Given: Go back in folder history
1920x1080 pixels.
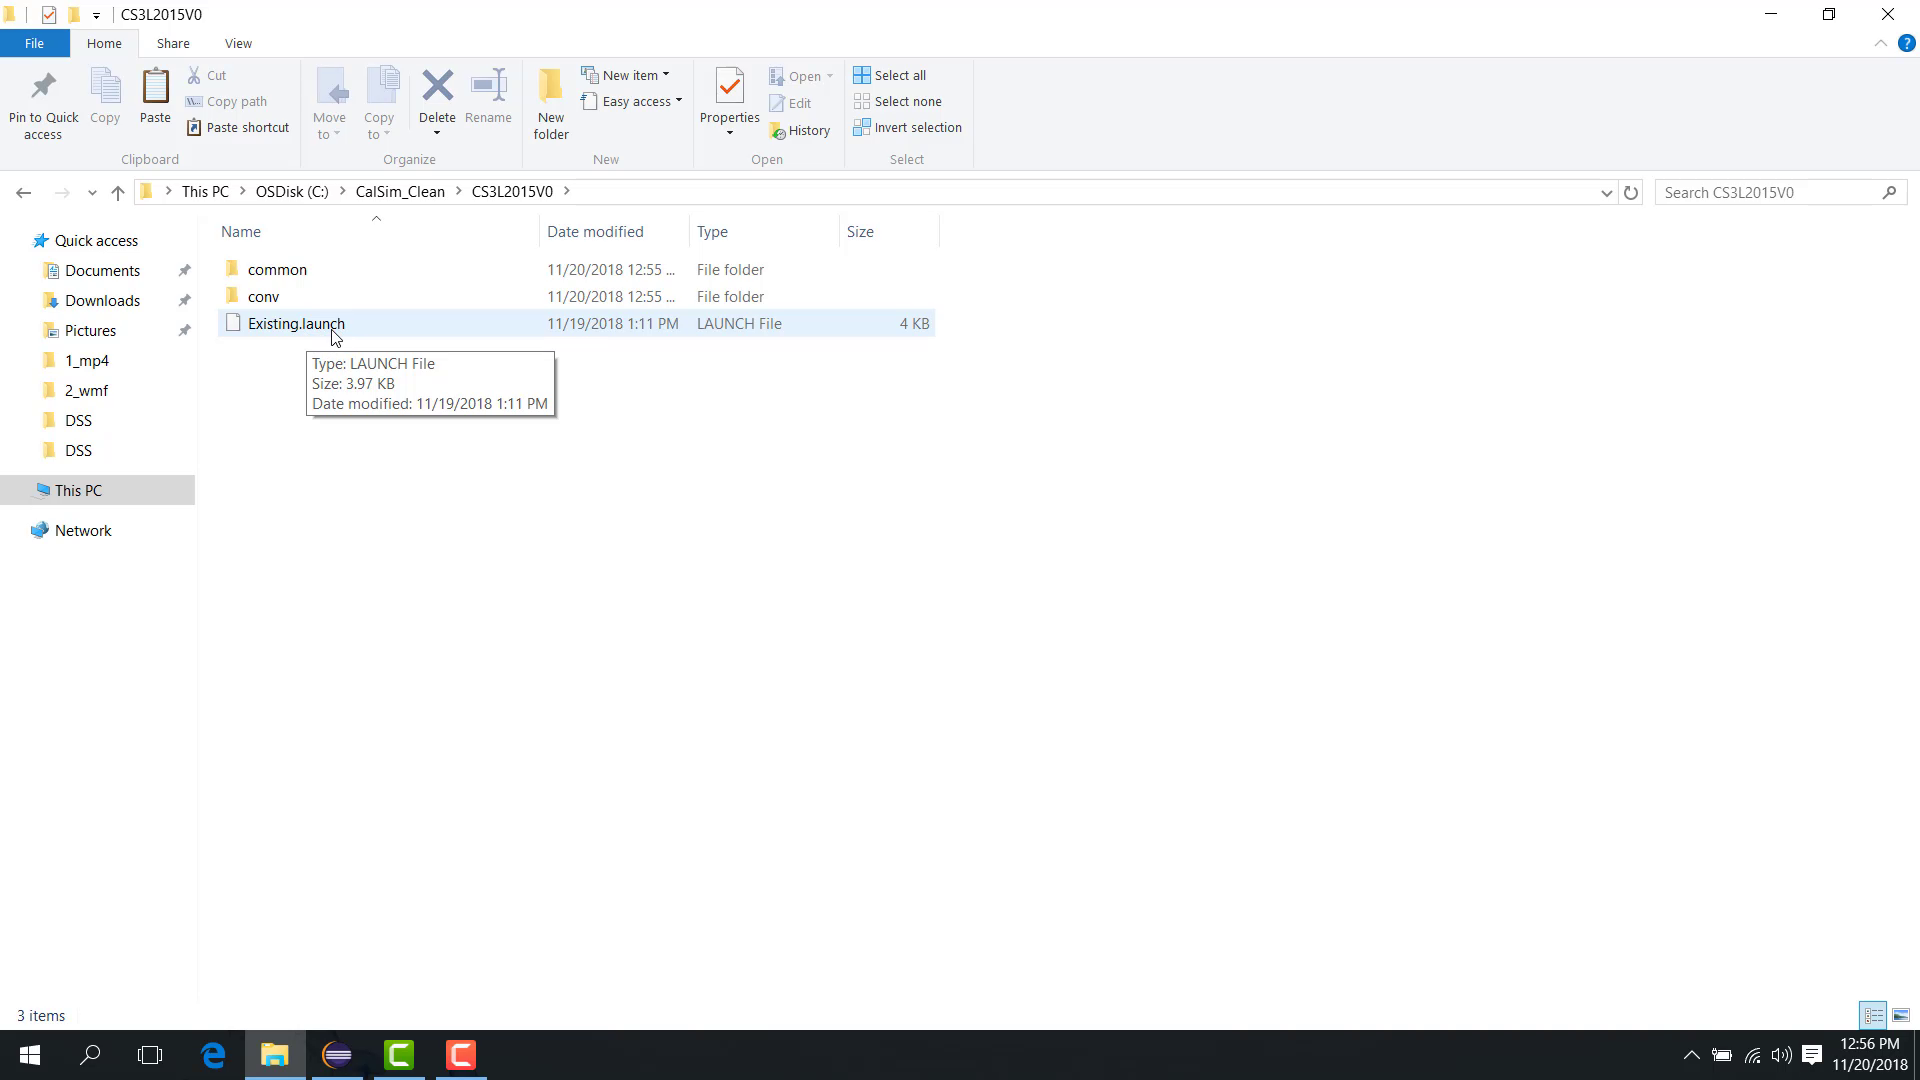Looking at the screenshot, I should [x=24, y=192].
